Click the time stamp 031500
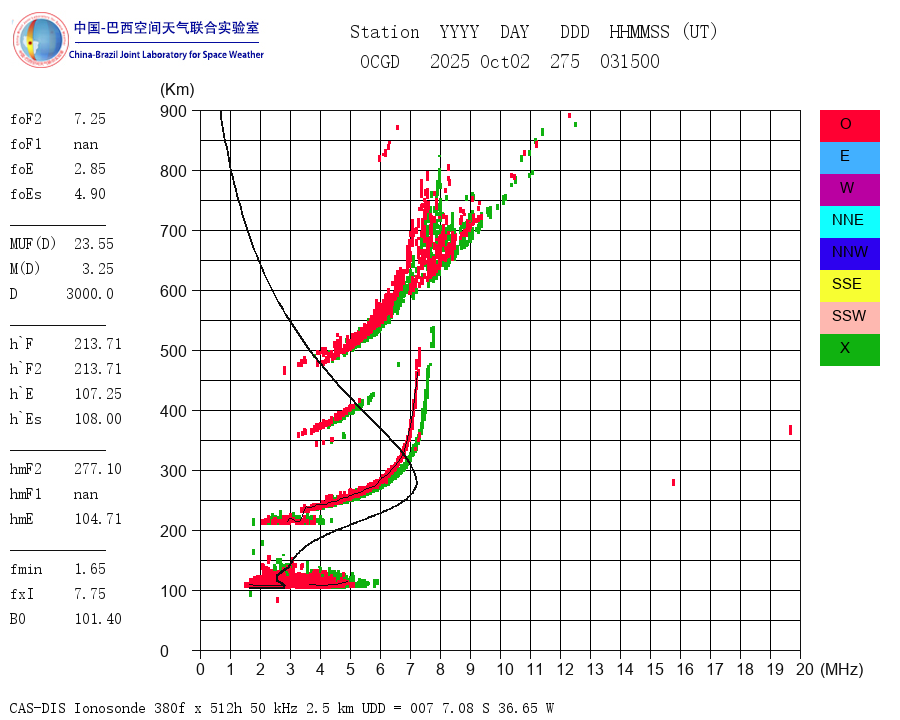 point(630,61)
